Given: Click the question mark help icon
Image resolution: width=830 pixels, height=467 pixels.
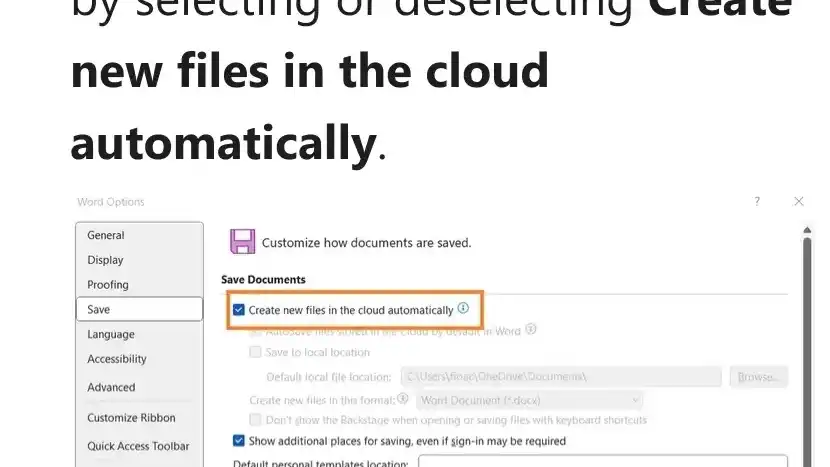Looking at the screenshot, I should click(757, 201).
